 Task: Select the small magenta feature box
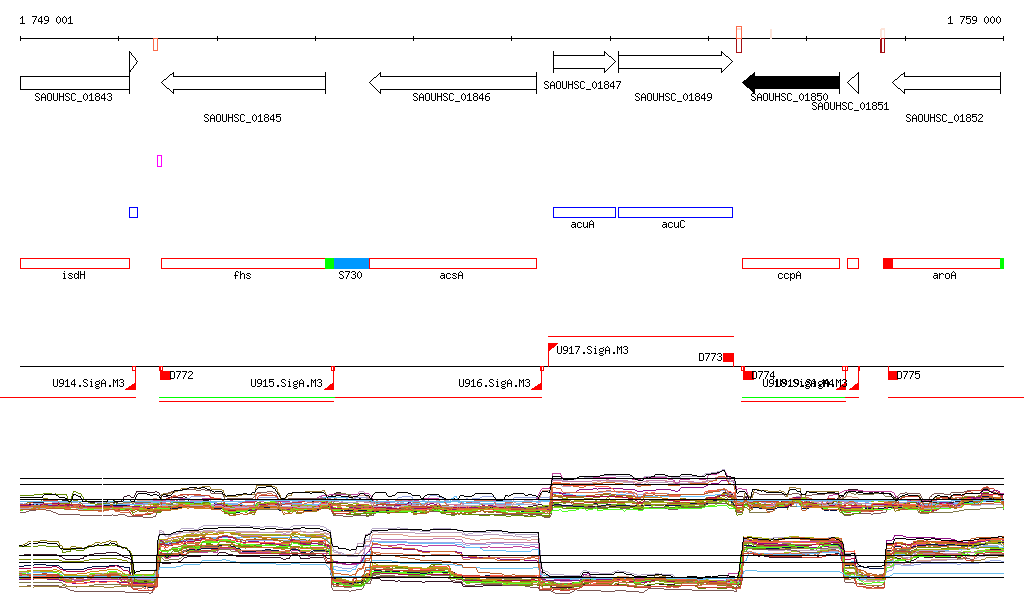point(159,161)
